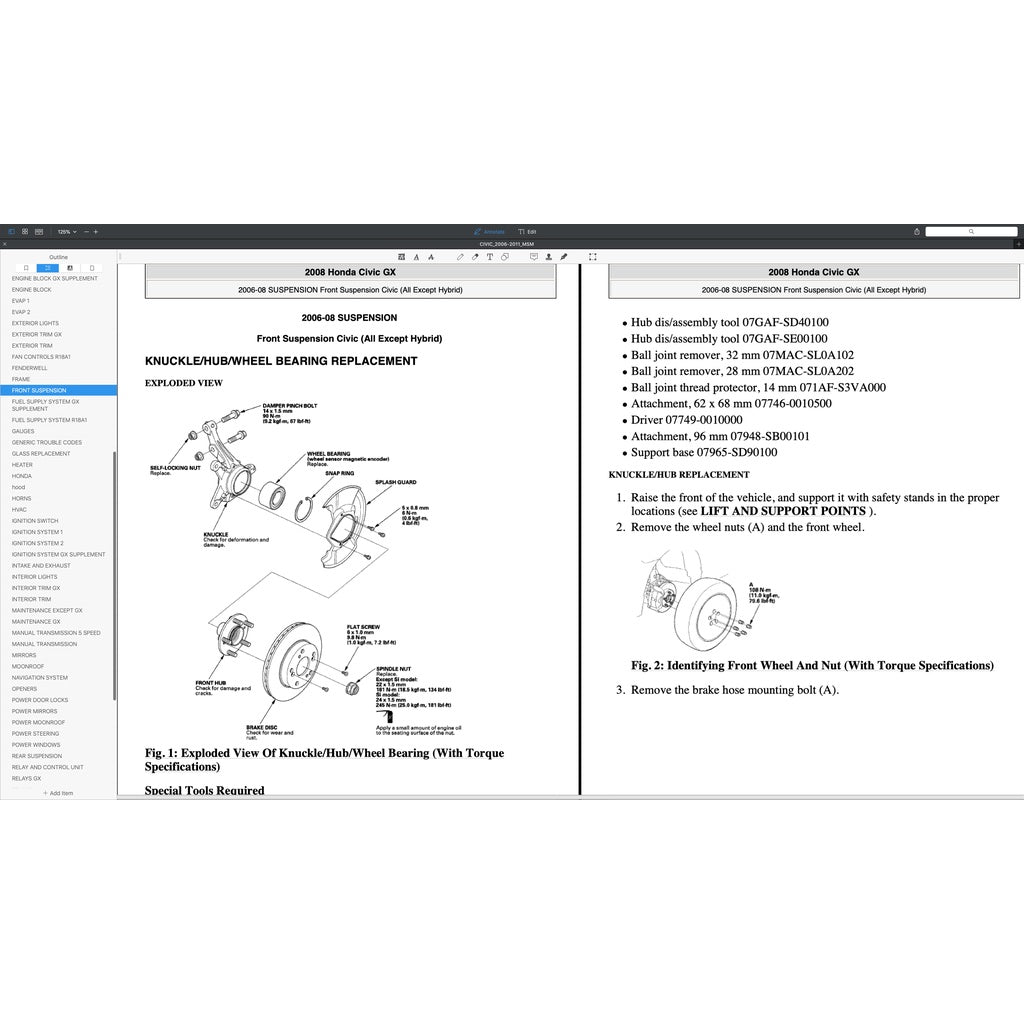Switch to thumbnail grid view
This screenshot has width=1024, height=1024.
click(25, 231)
